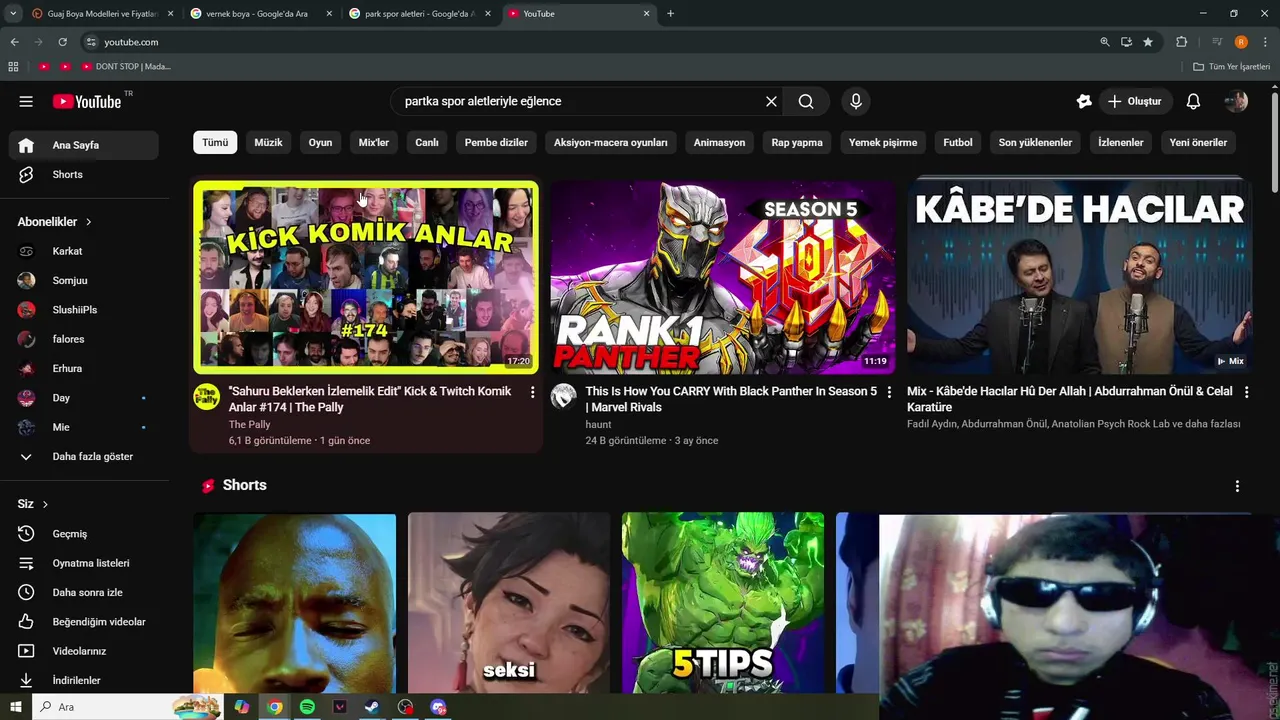The image size is (1280, 720).
Task: Open the Chrome three-dot menu
Action: [x=1265, y=42]
